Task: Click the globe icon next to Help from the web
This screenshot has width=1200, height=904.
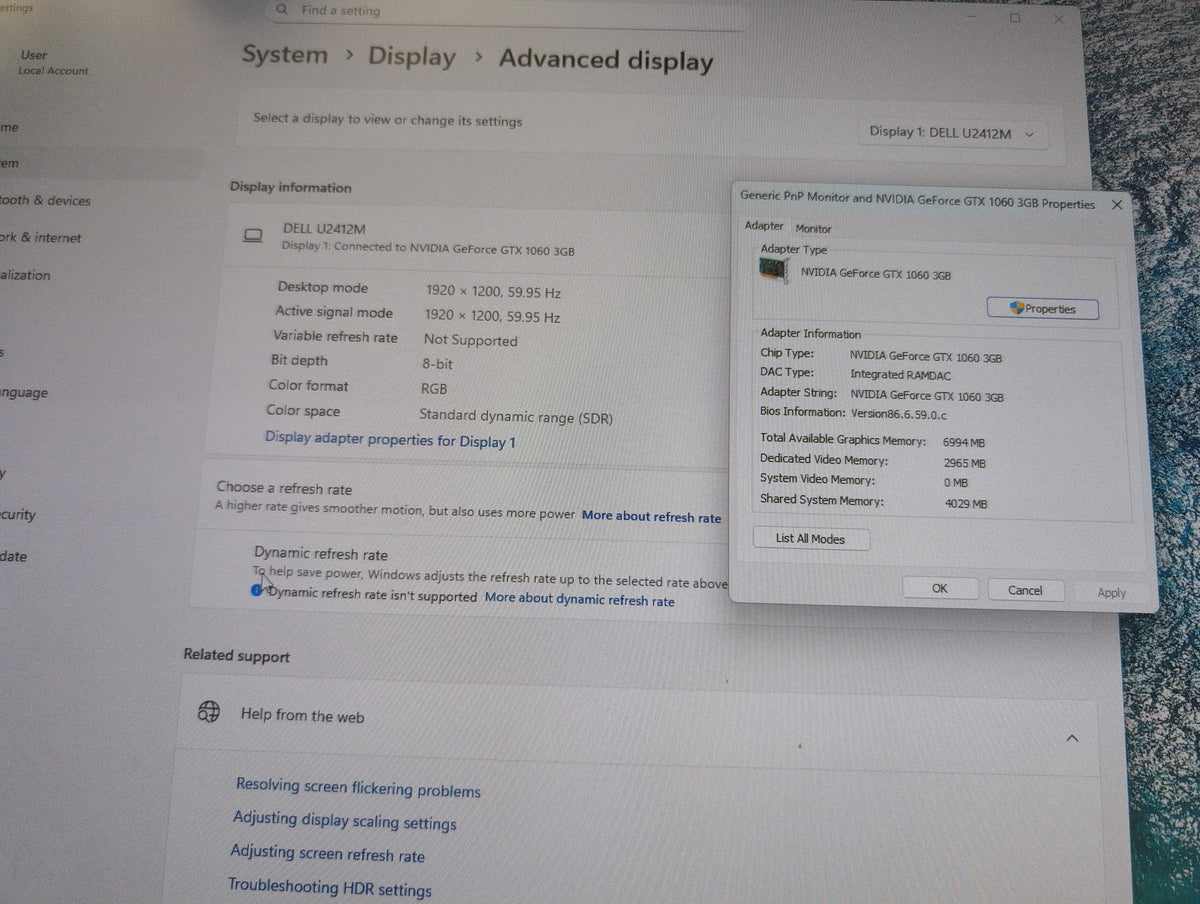Action: (208, 711)
